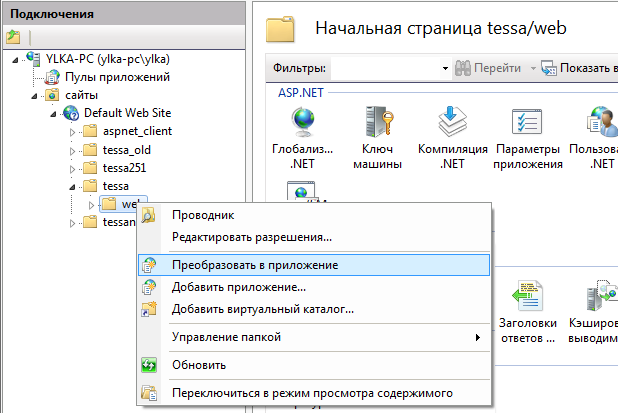Select Редактировать разрешения menu entry
Screen dimensions: 619x413
[252, 237]
